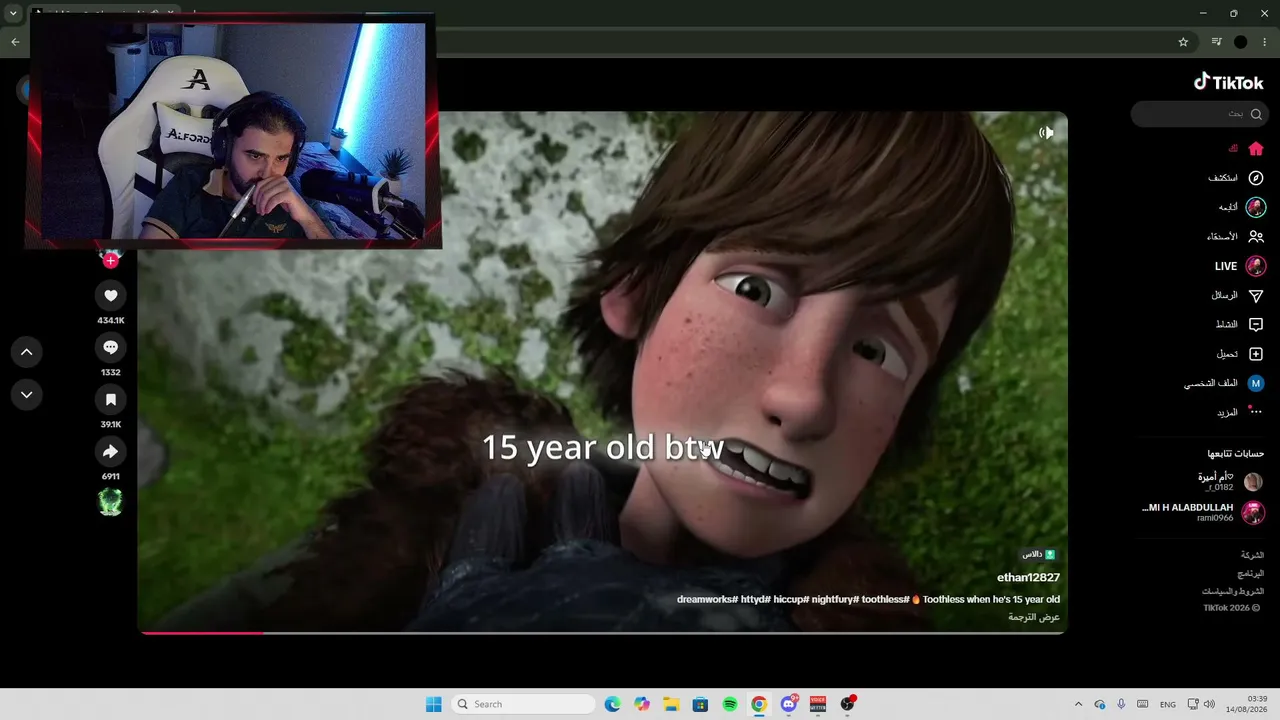Click the magnifier icon in TikTok search
The width and height of the screenshot is (1280, 720).
pos(1256,114)
